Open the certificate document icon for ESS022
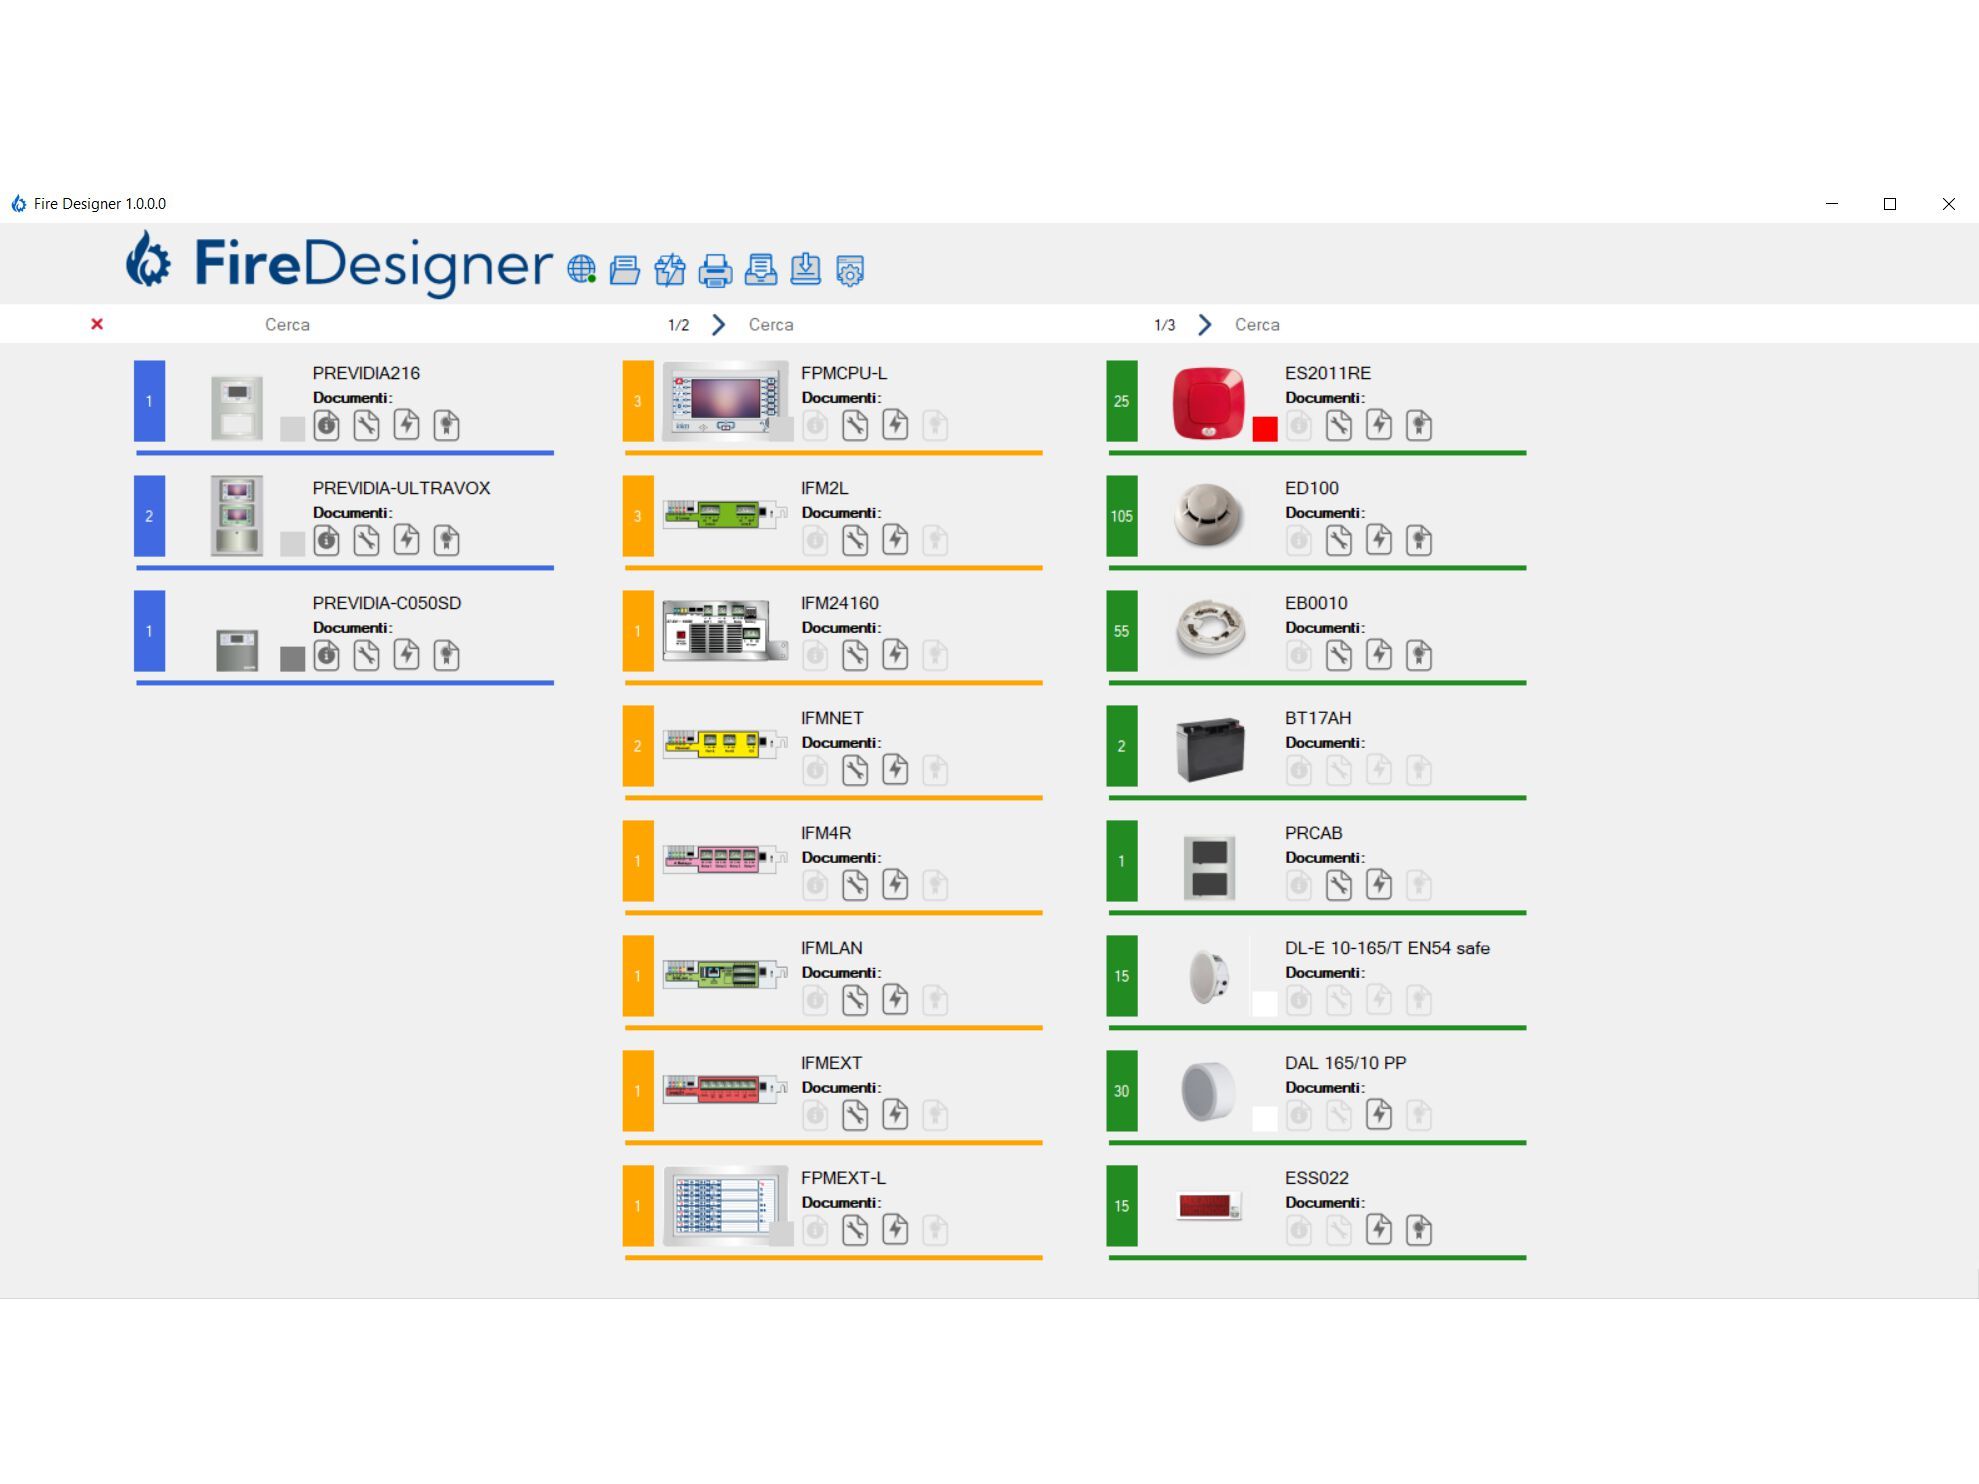 [1418, 1230]
